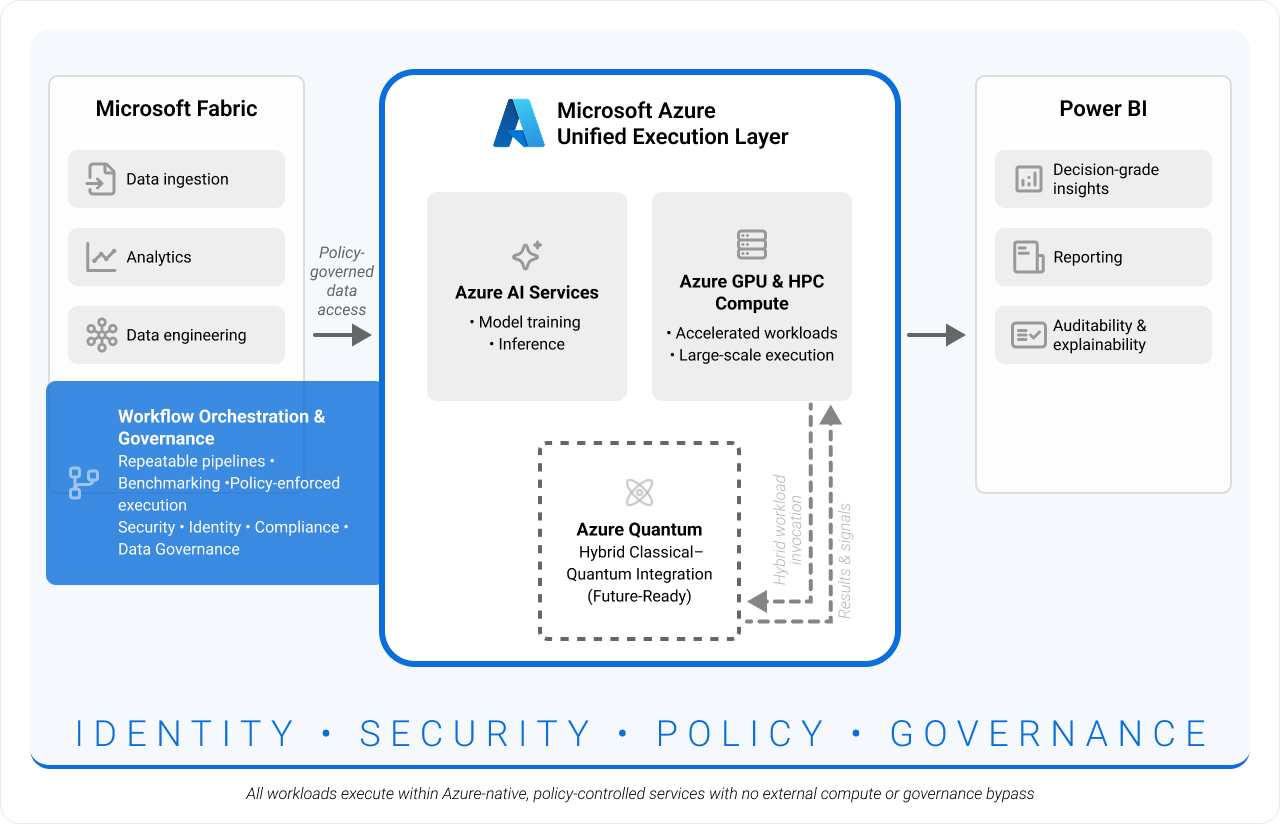
Task: Click the Policy-governed data access arrow
Action: [x=342, y=335]
